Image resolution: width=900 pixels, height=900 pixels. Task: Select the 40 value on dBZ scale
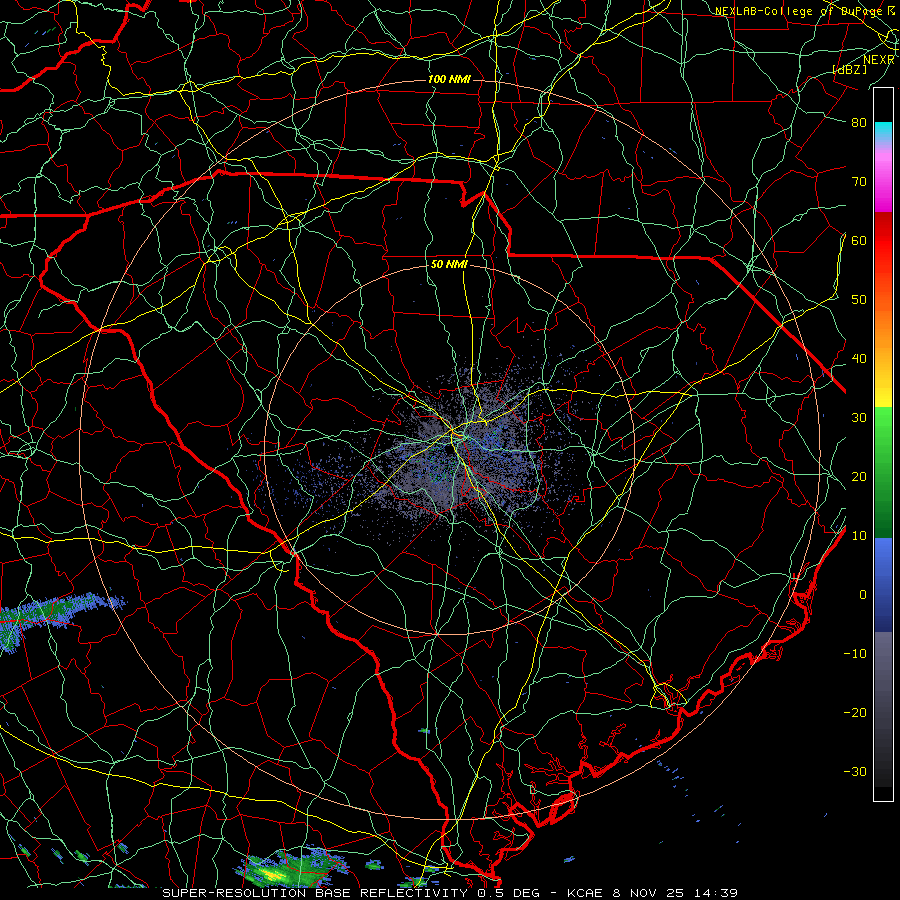[x=859, y=359]
